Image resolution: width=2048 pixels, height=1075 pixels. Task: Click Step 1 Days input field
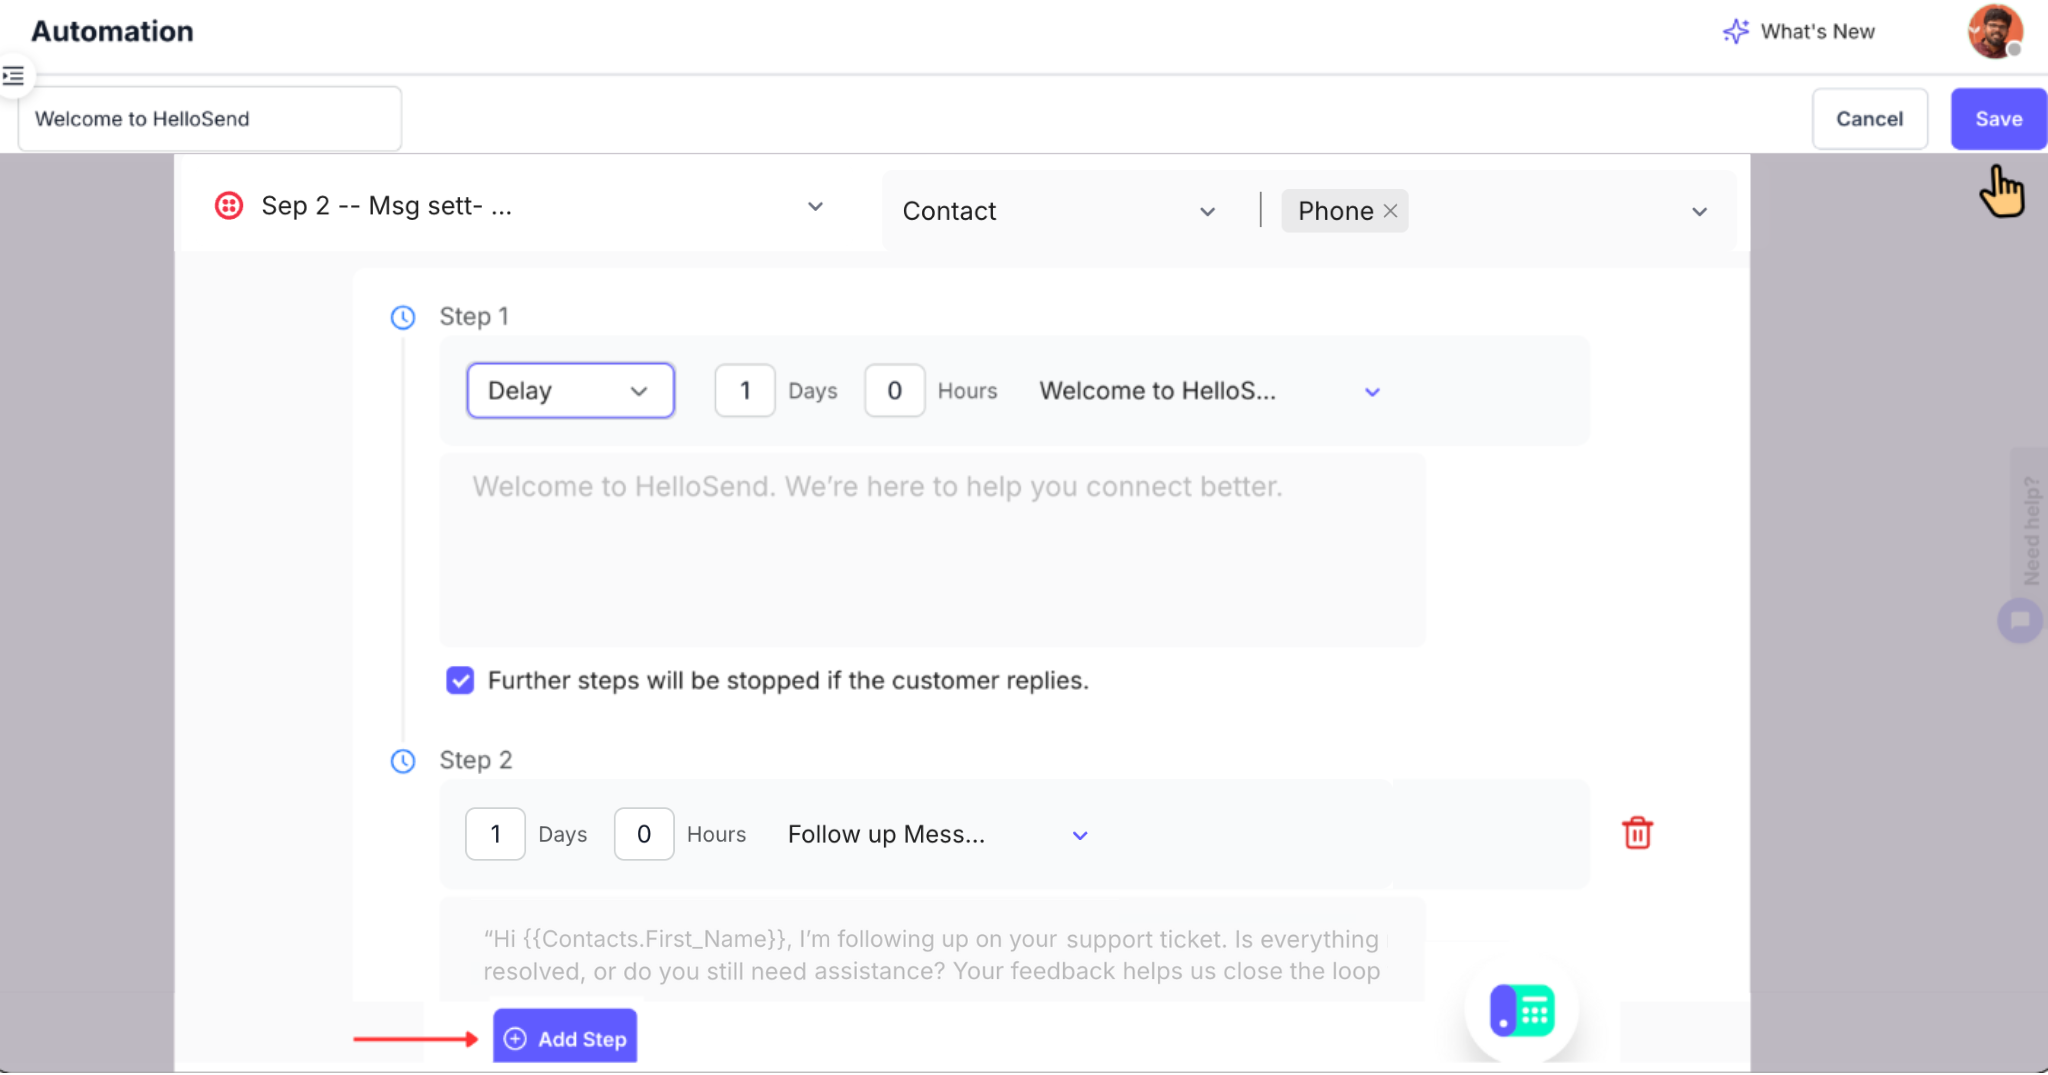click(x=745, y=391)
